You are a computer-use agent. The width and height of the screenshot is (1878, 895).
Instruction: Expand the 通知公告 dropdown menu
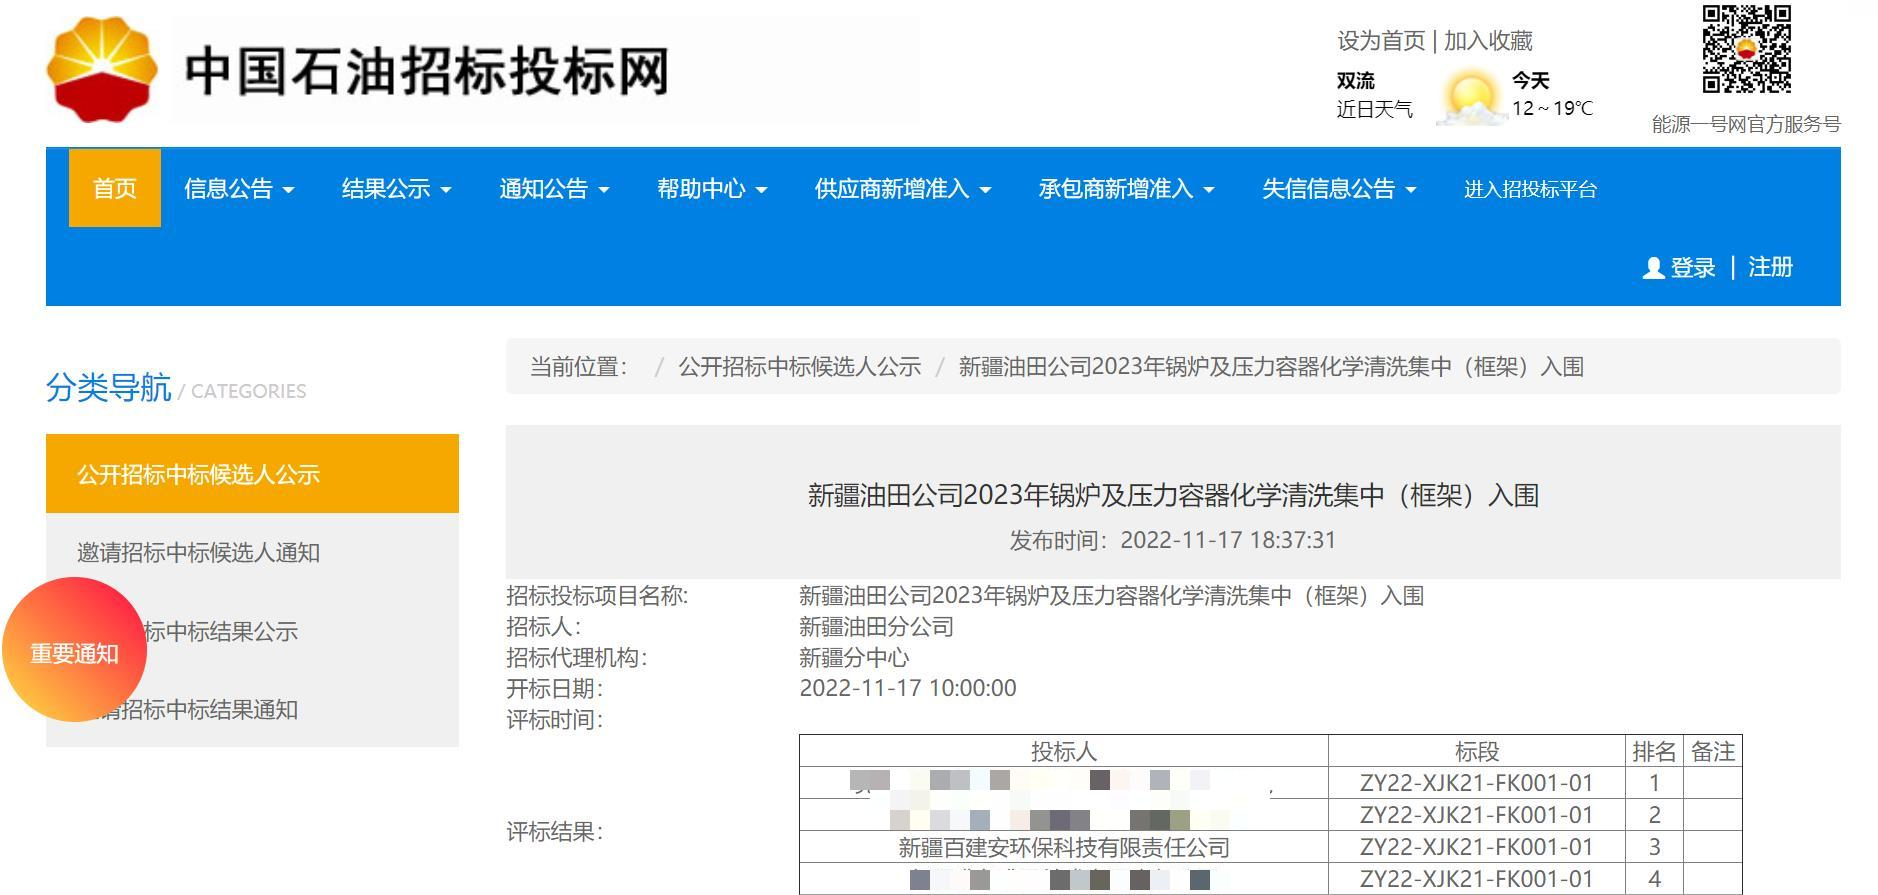tap(554, 189)
